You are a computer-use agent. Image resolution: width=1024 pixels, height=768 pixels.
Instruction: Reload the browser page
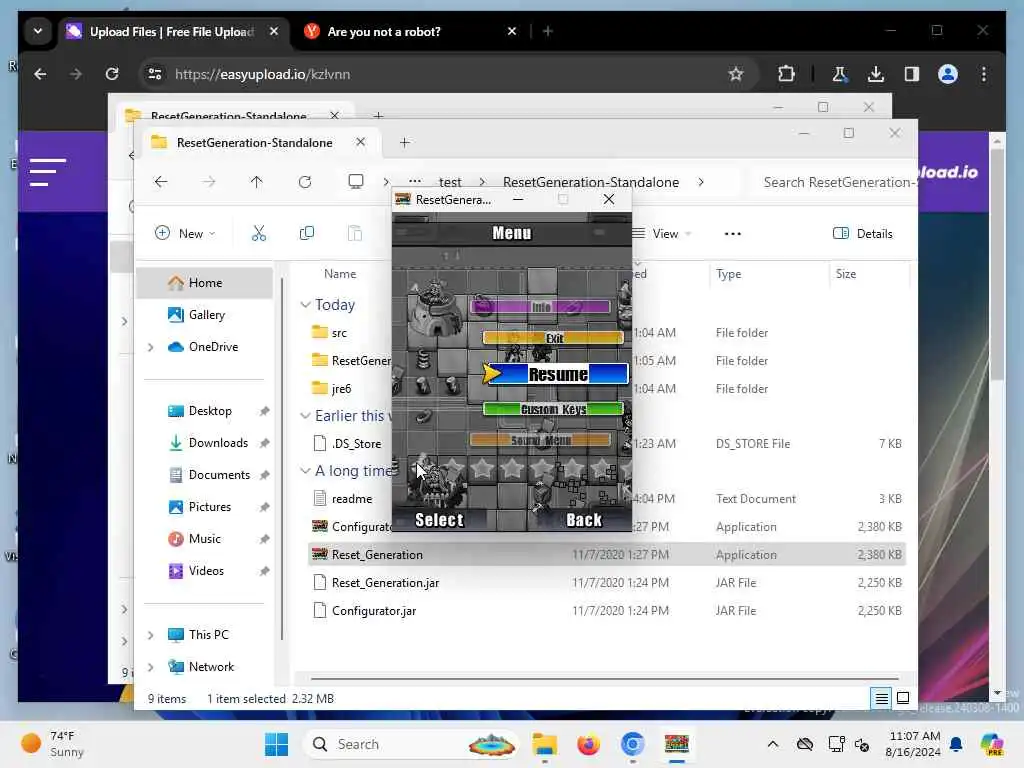(112, 74)
